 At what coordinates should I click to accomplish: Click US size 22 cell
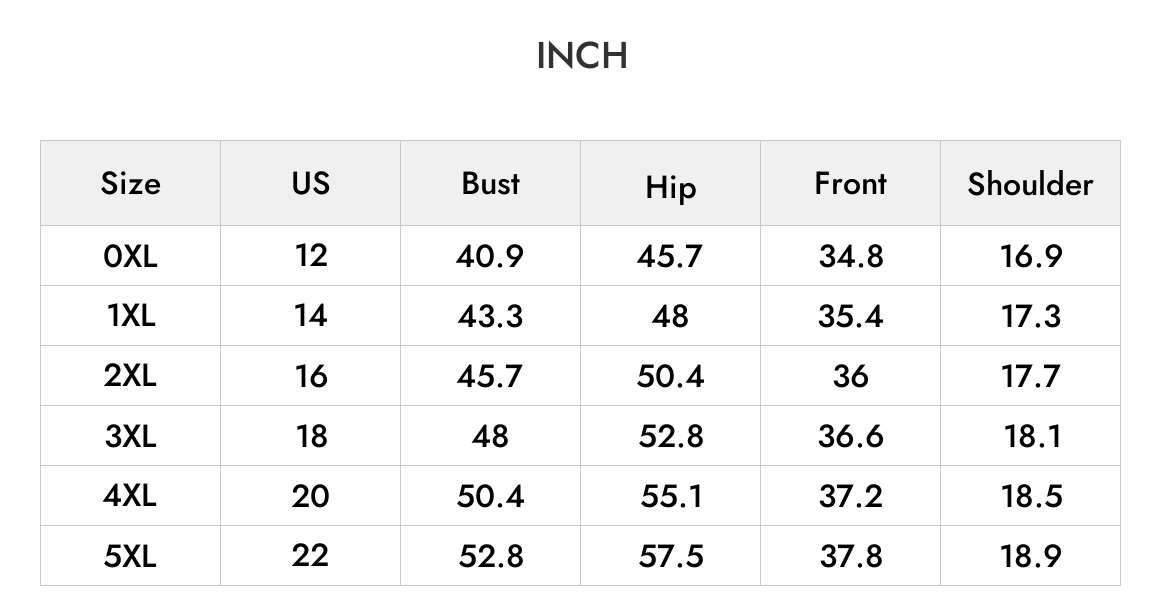[x=311, y=555]
